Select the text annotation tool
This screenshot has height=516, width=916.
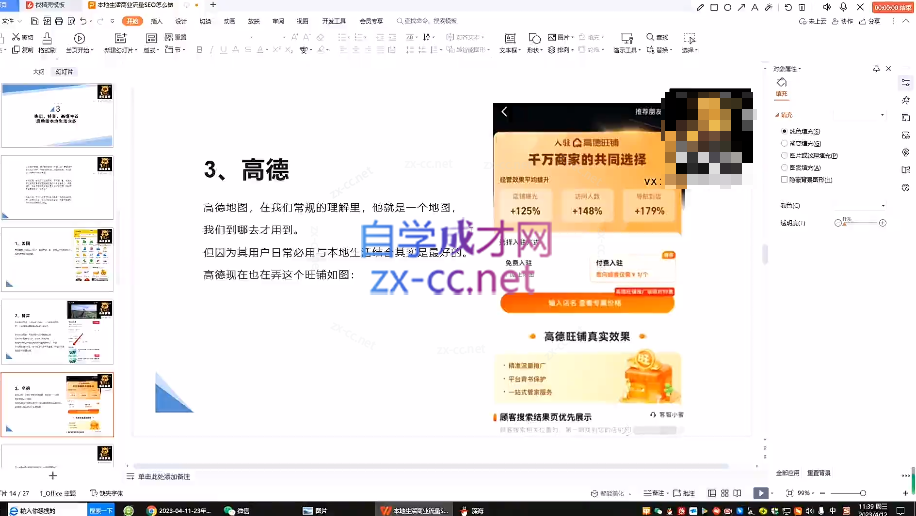point(754,7)
